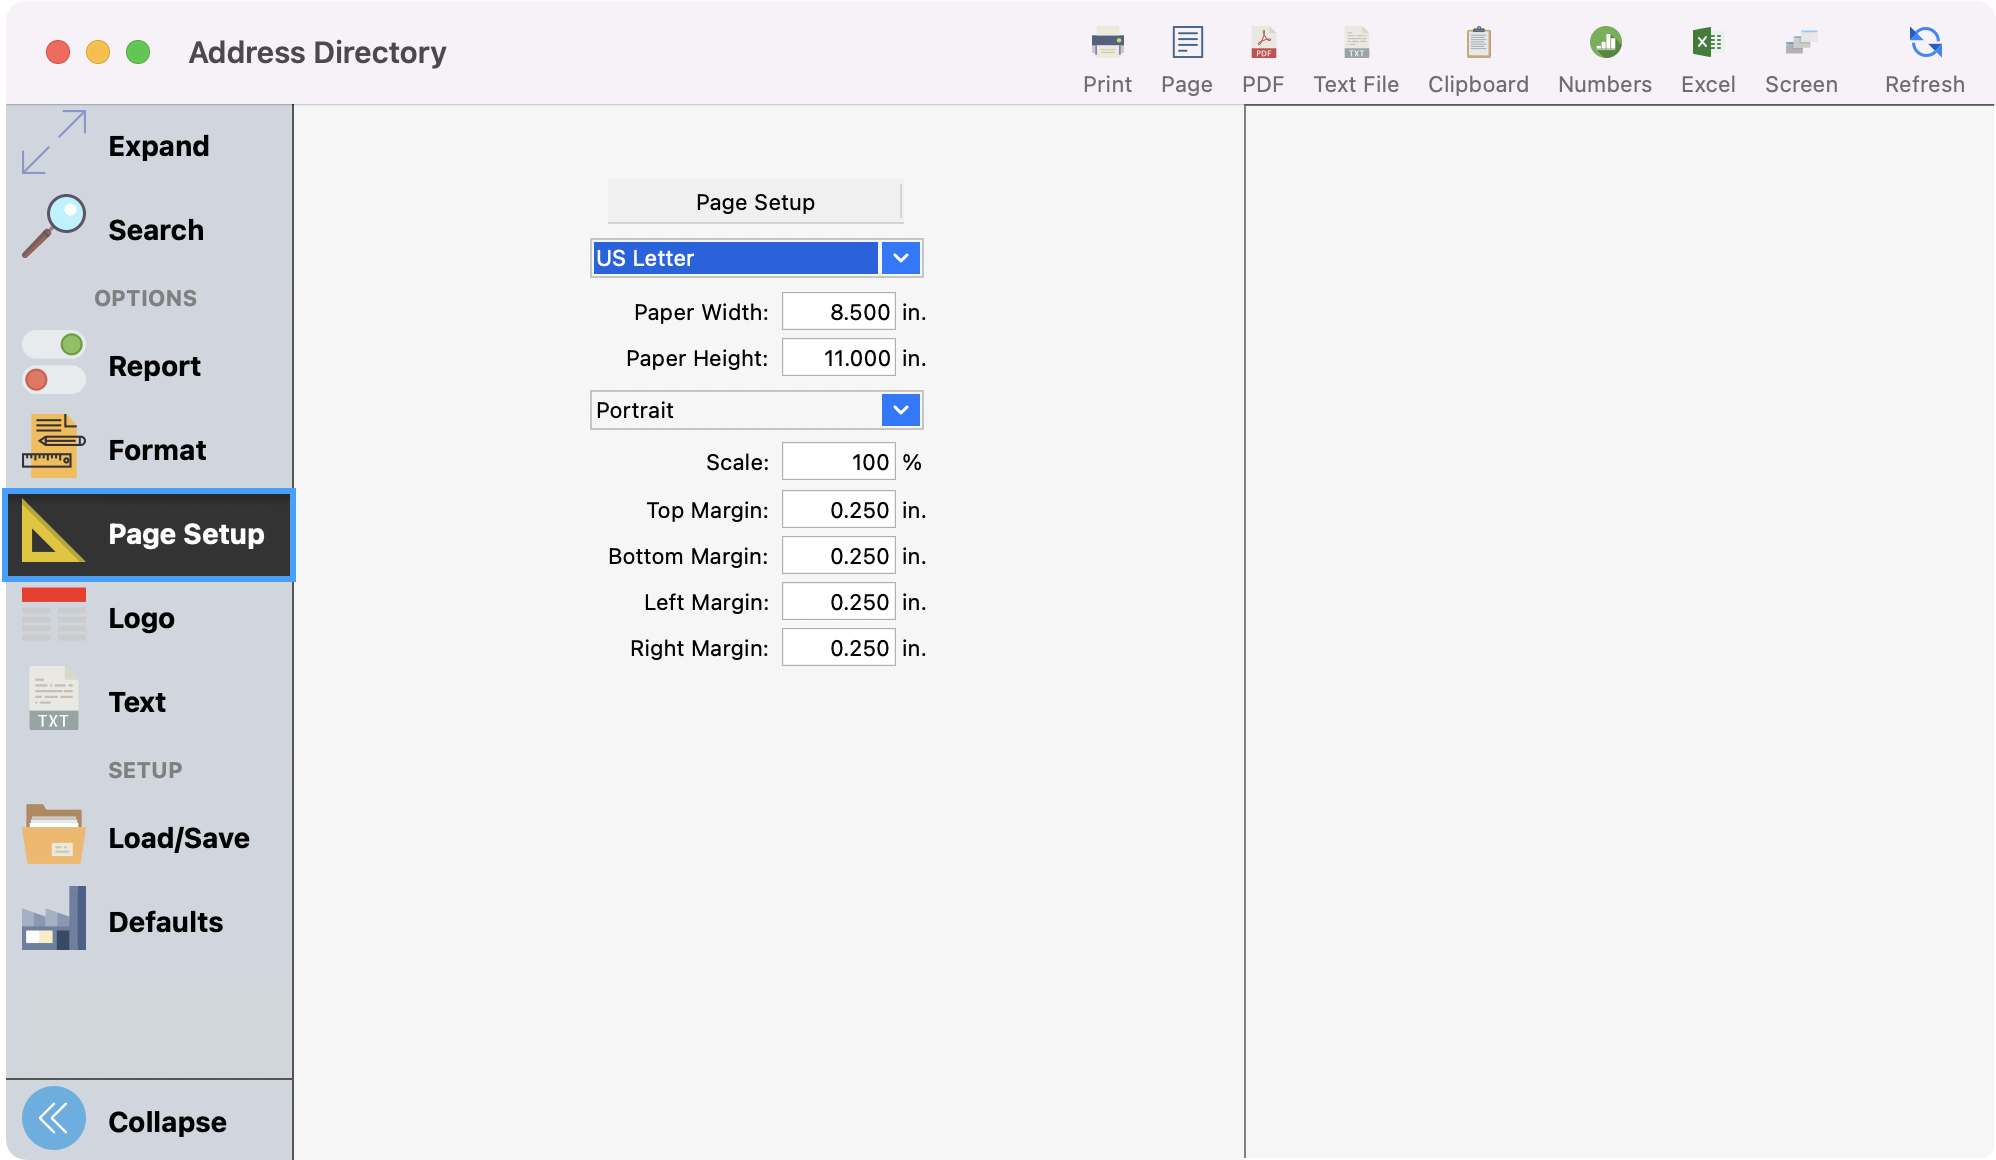Open the Format settings panel
The height and width of the screenshot is (1160, 1996).
(148, 449)
